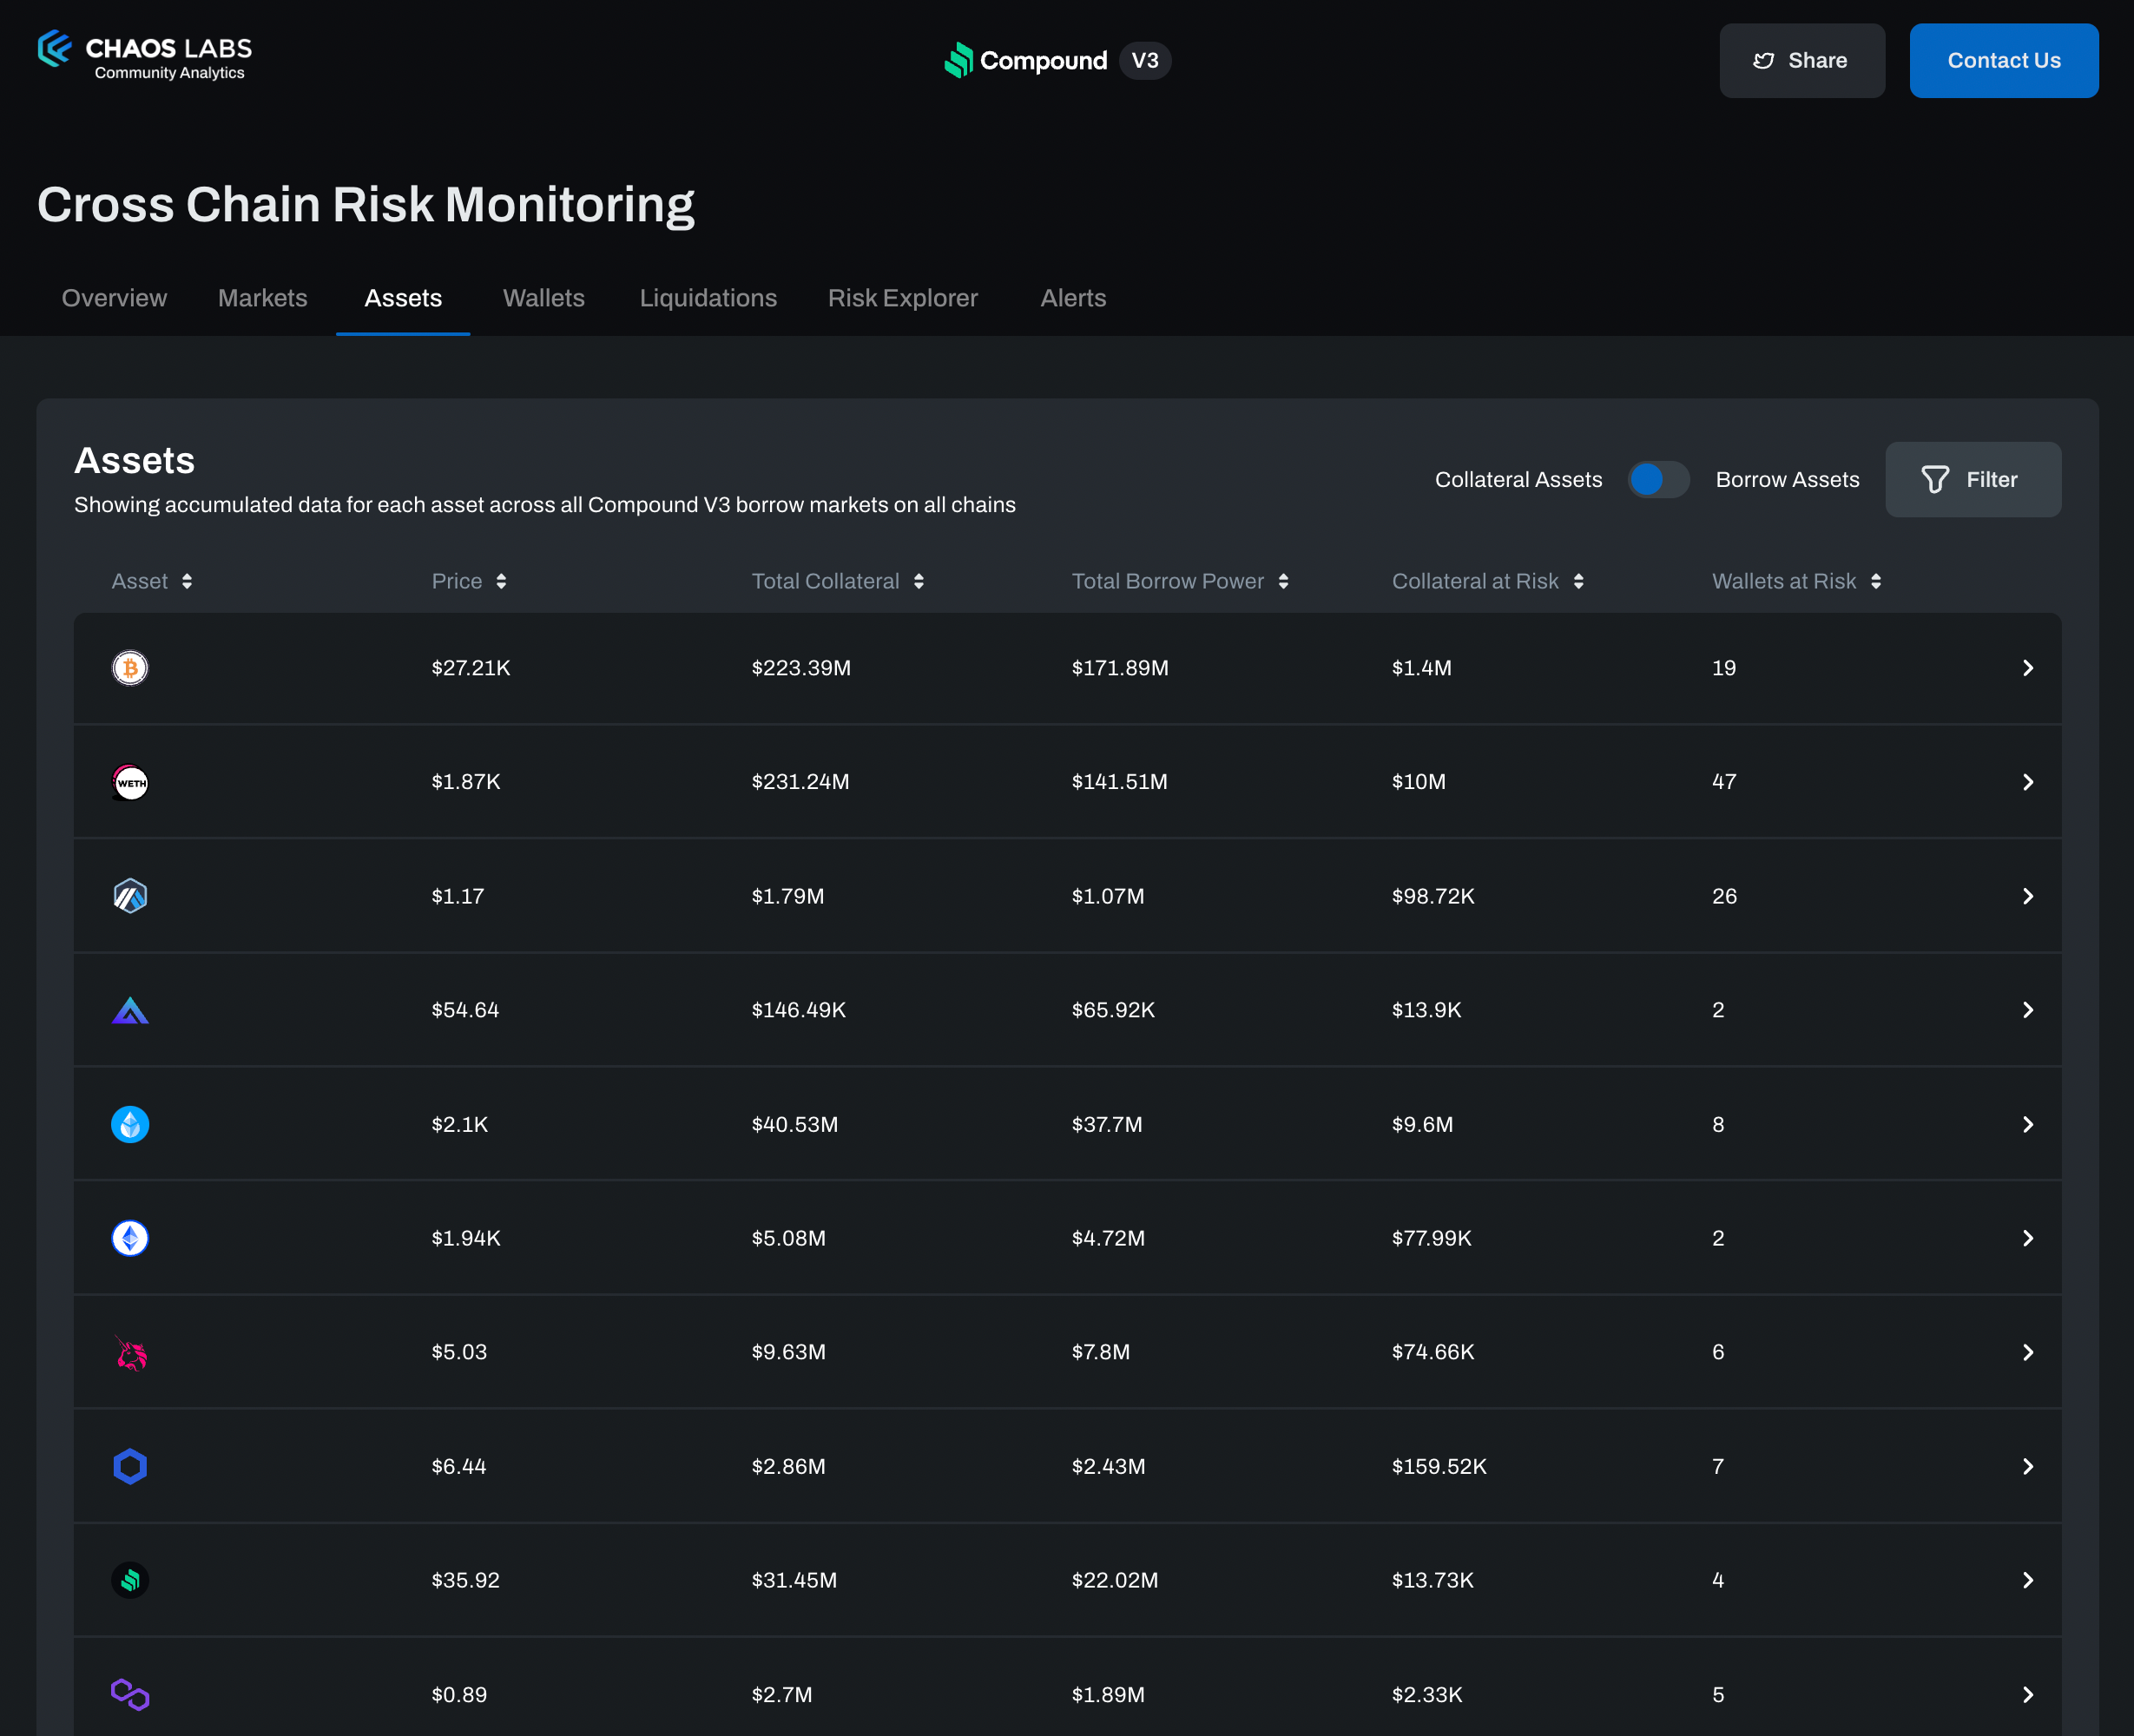The width and height of the screenshot is (2134, 1736).
Task: Click the Compound V3 version badge
Action: point(1144,61)
